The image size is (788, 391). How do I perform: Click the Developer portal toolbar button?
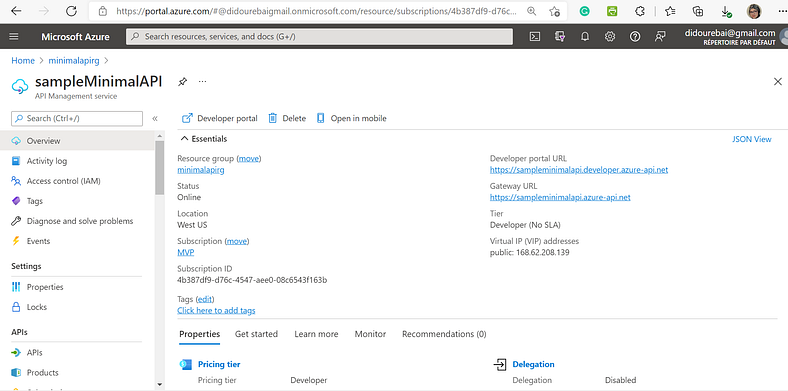(219, 119)
